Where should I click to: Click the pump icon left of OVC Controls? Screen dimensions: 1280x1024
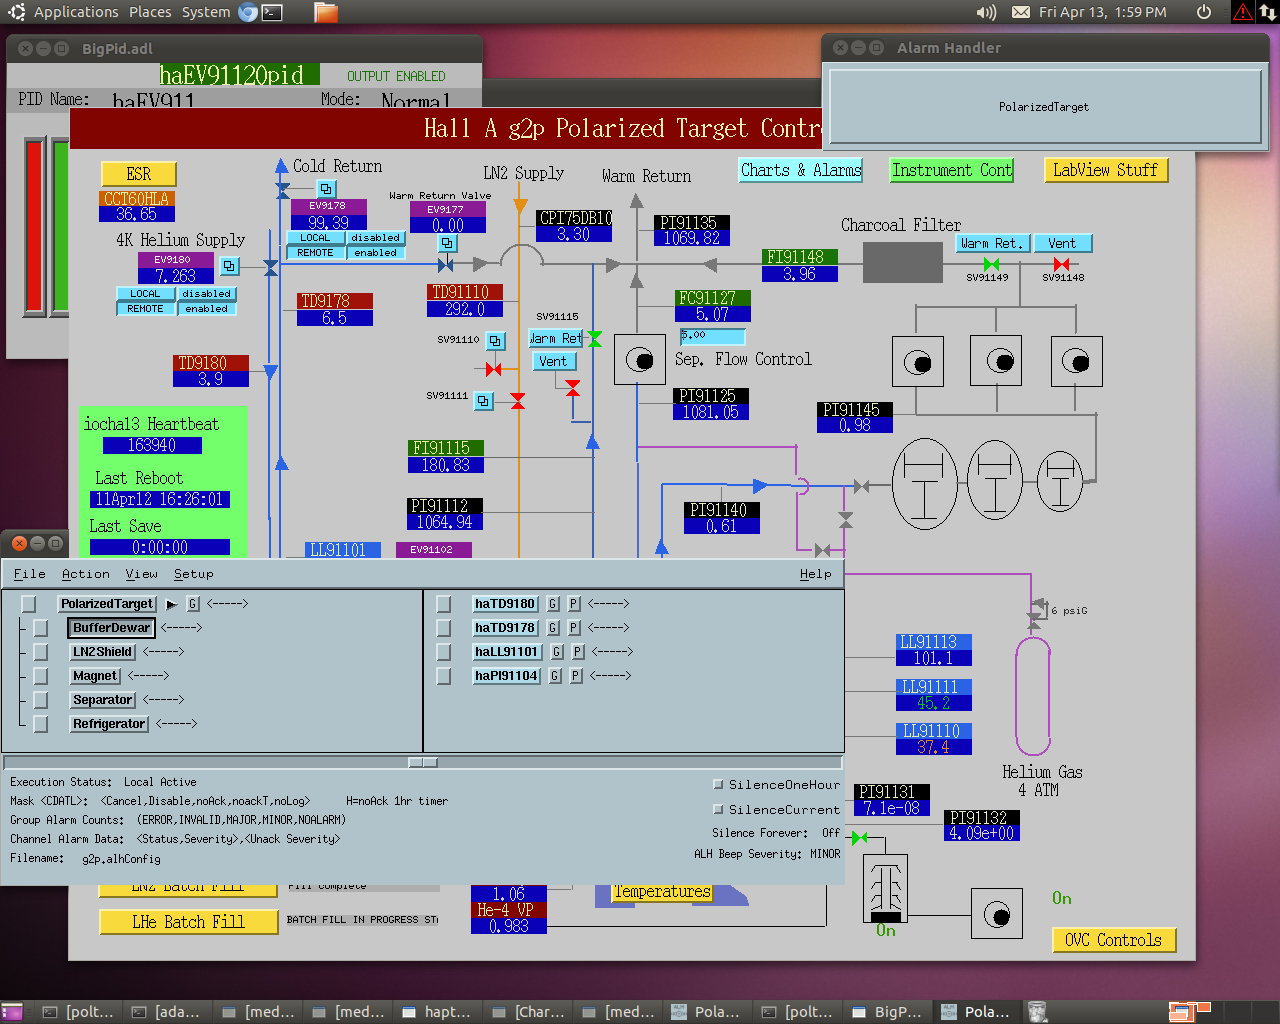point(997,913)
